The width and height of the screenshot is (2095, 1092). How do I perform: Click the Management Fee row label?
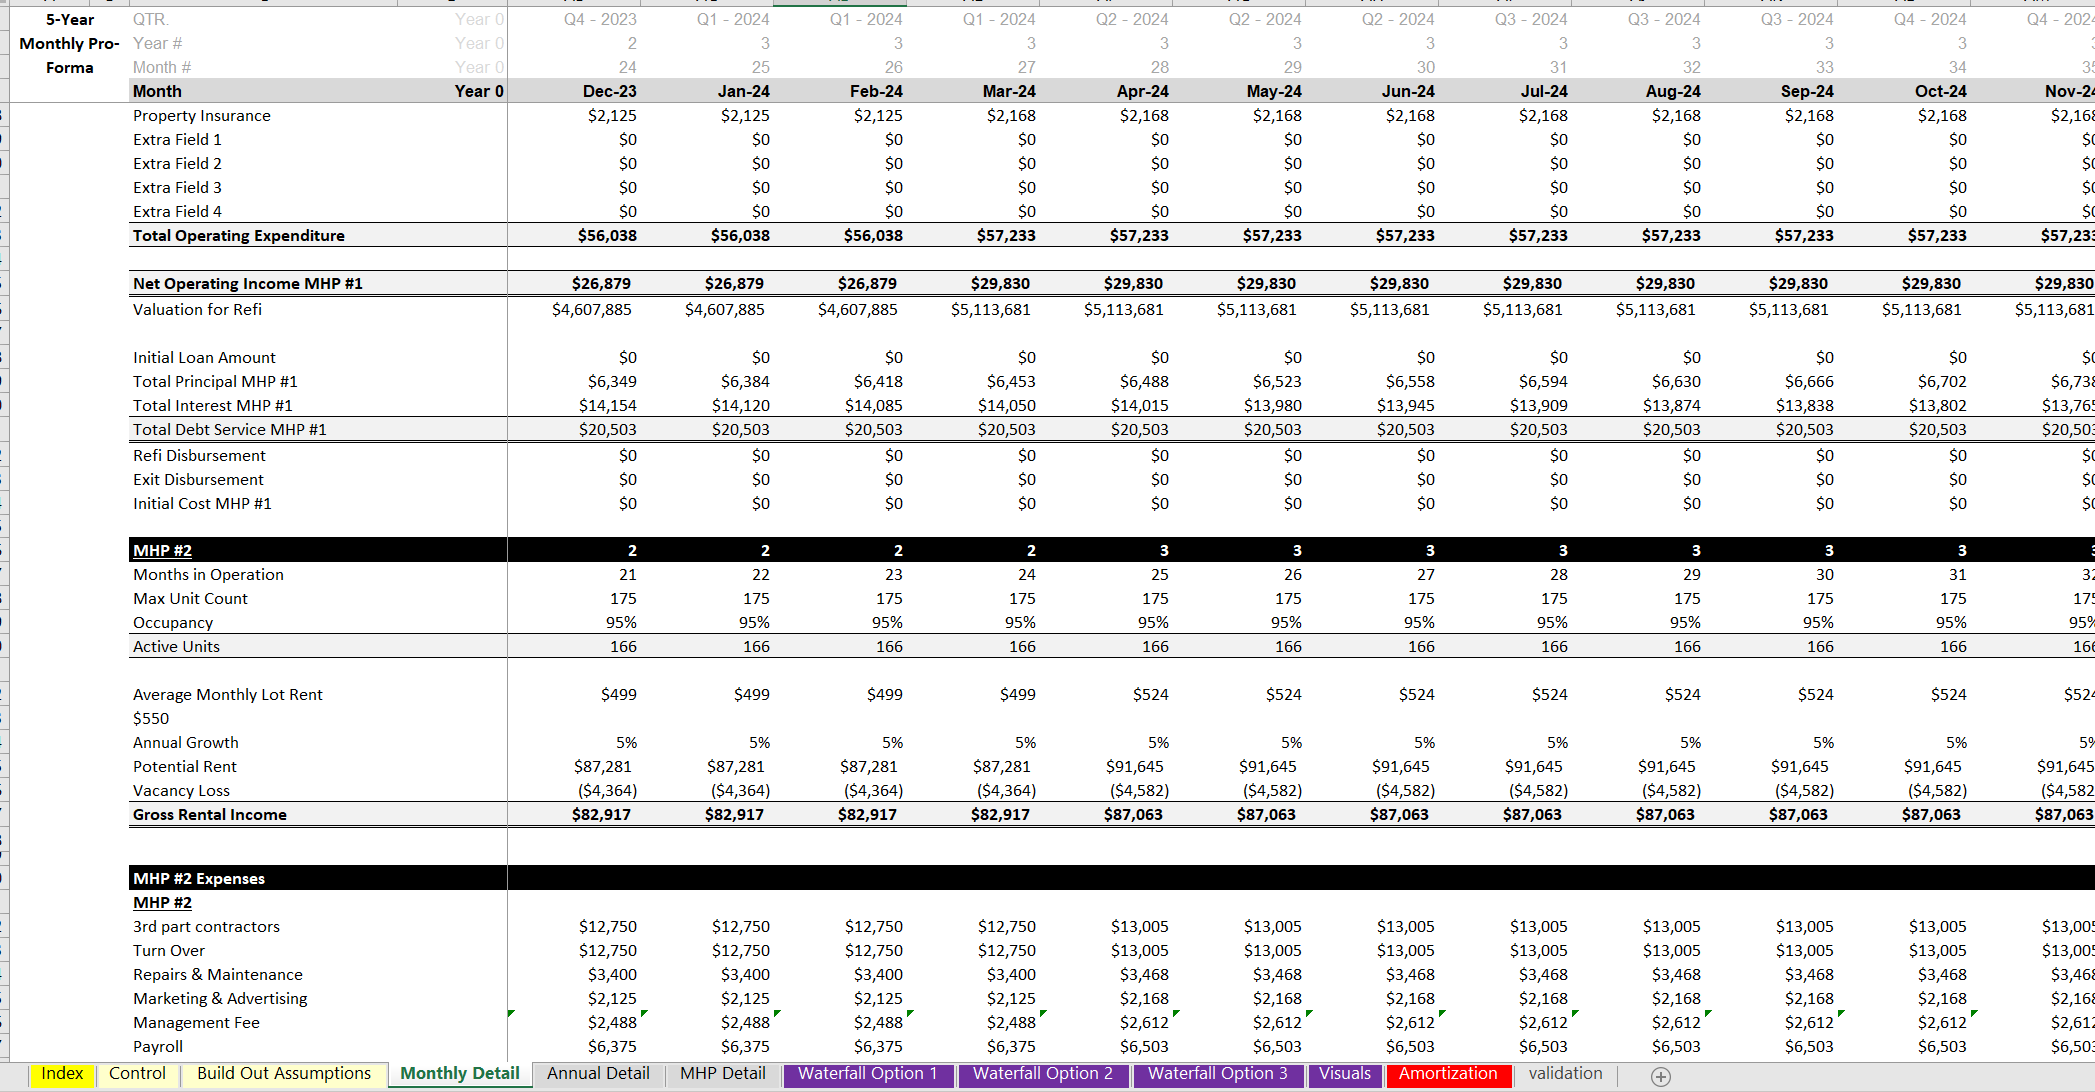click(197, 1023)
